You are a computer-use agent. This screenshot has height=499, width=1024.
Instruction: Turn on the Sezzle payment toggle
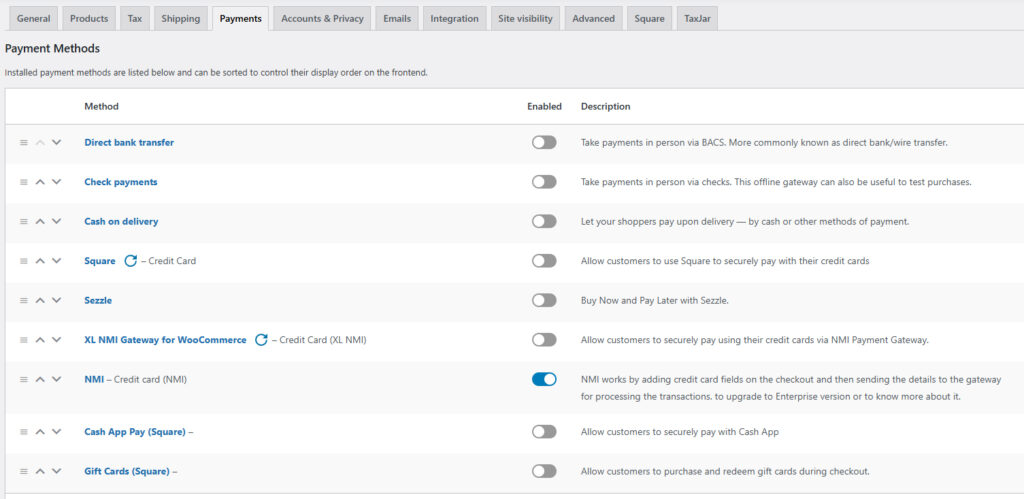coord(544,300)
